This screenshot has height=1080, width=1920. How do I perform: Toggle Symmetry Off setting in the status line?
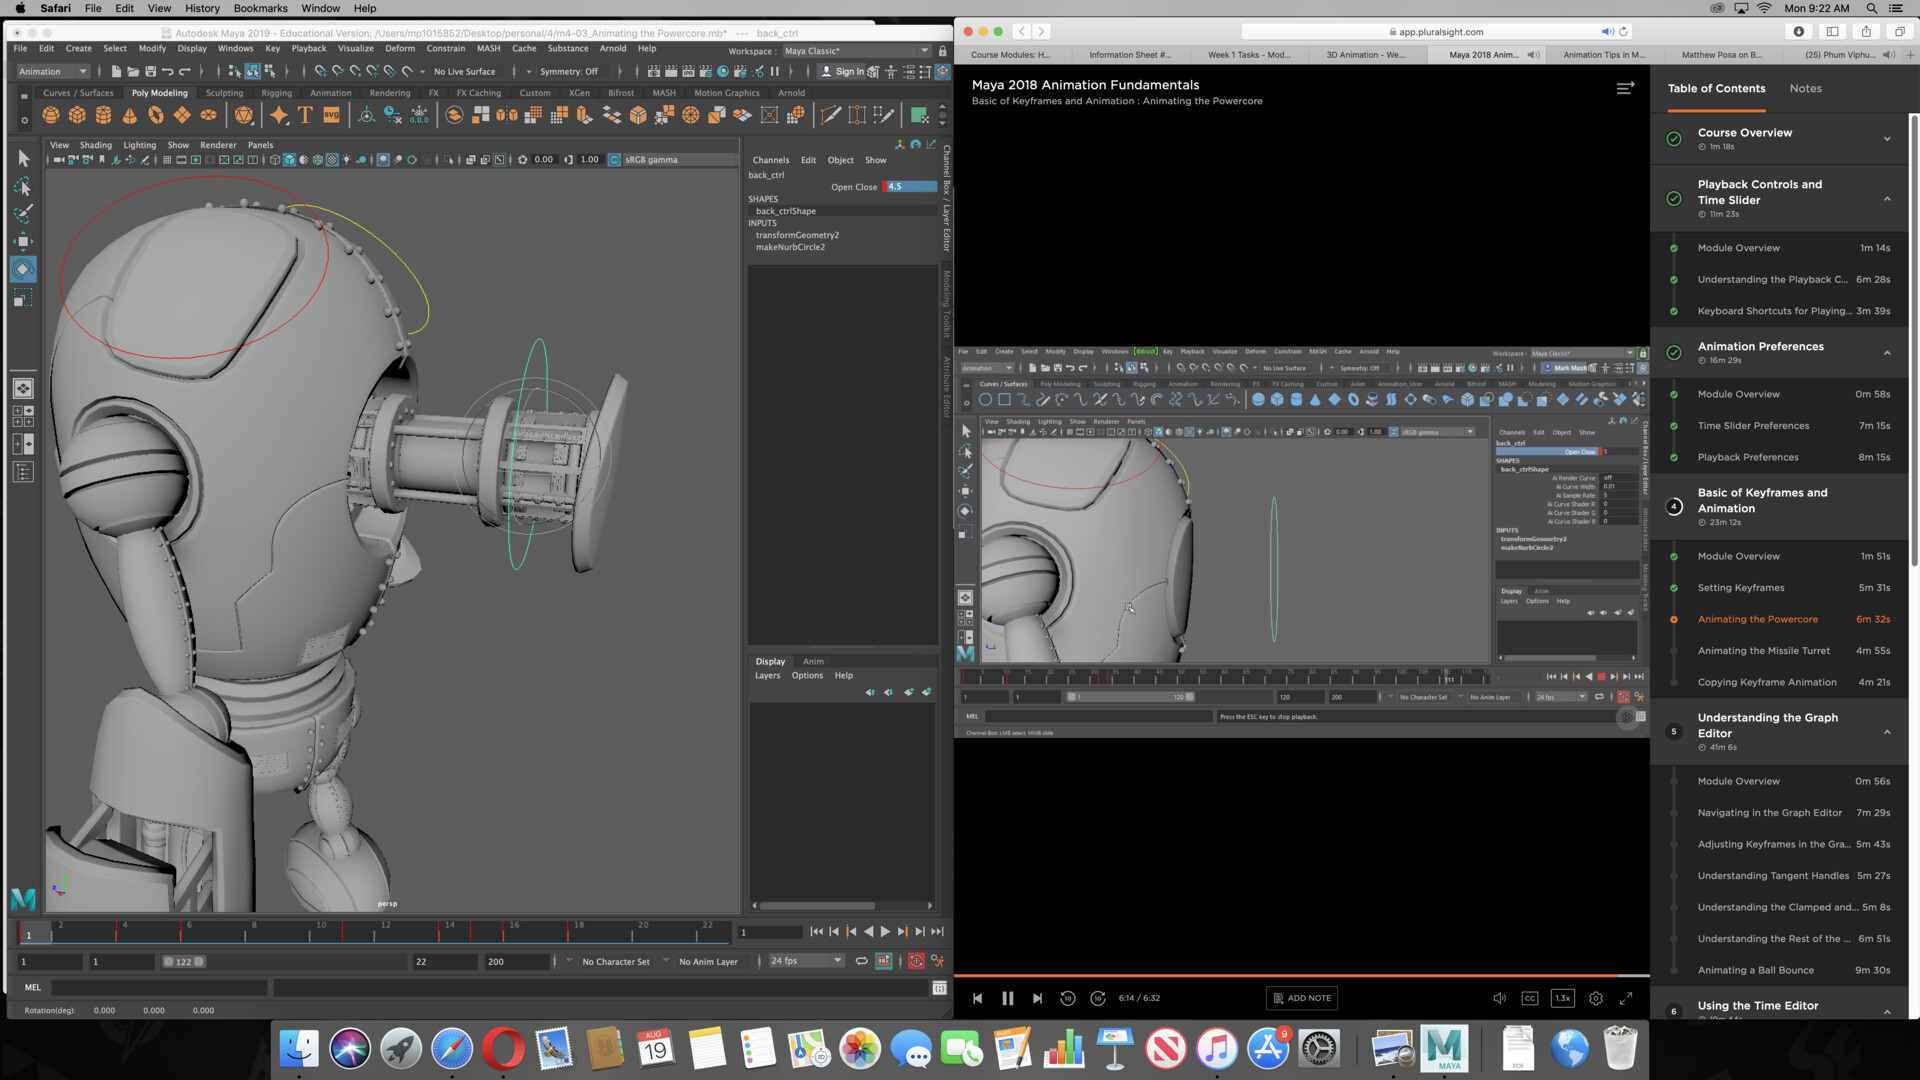pos(568,71)
